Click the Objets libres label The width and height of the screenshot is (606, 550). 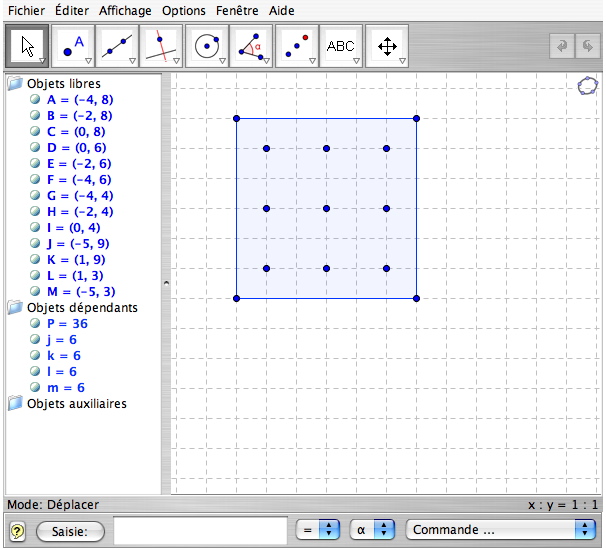(x=64, y=83)
